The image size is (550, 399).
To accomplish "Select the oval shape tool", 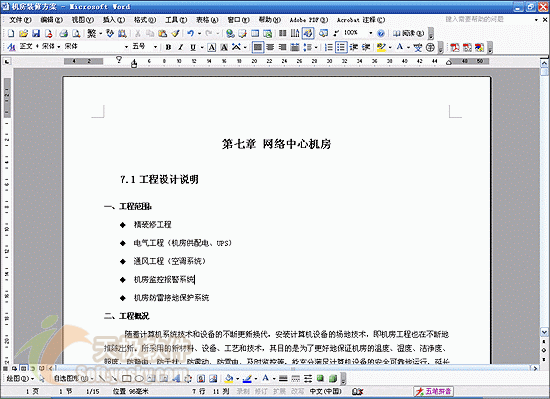I will 139,379.
